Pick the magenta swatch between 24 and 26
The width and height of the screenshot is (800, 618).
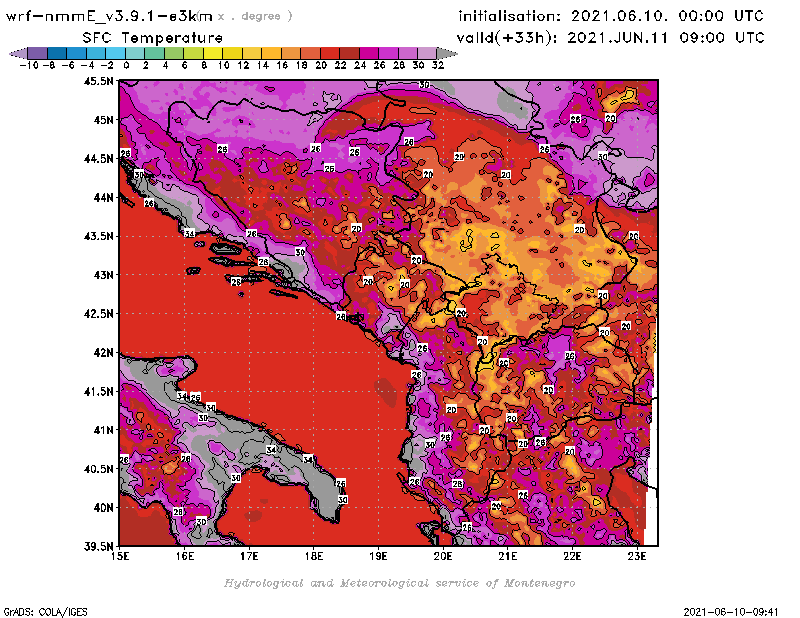[x=368, y=53]
